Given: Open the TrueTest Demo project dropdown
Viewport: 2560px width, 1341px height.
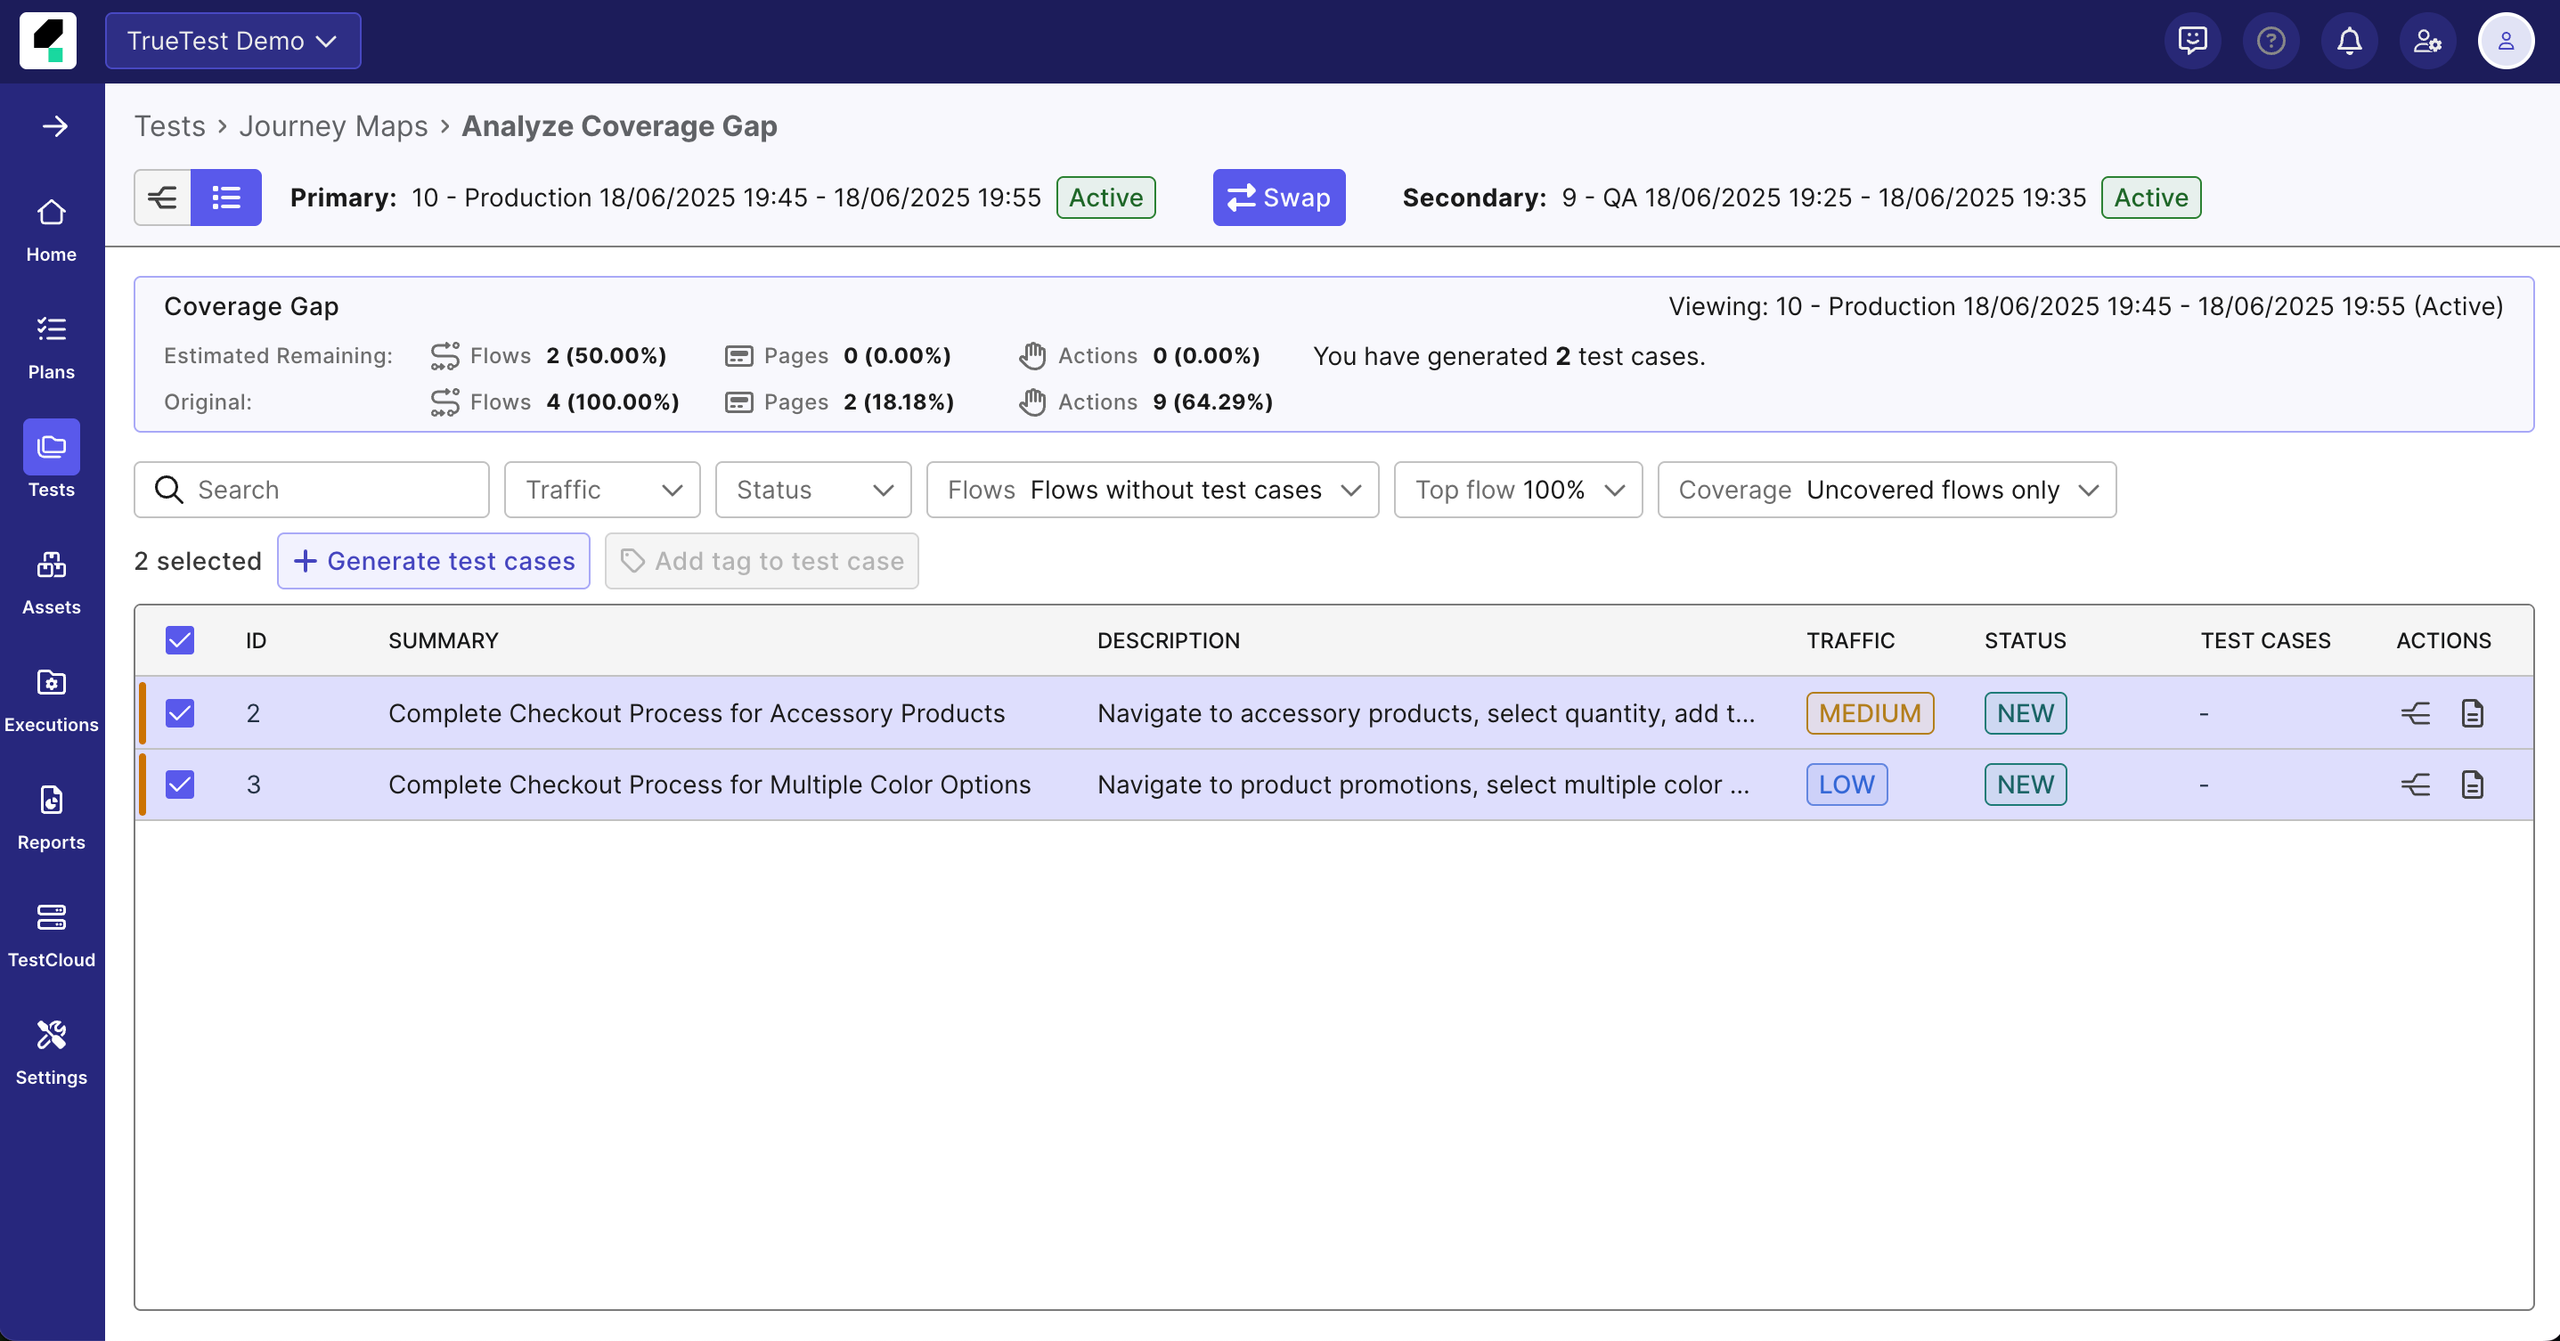Looking at the screenshot, I should tap(233, 41).
